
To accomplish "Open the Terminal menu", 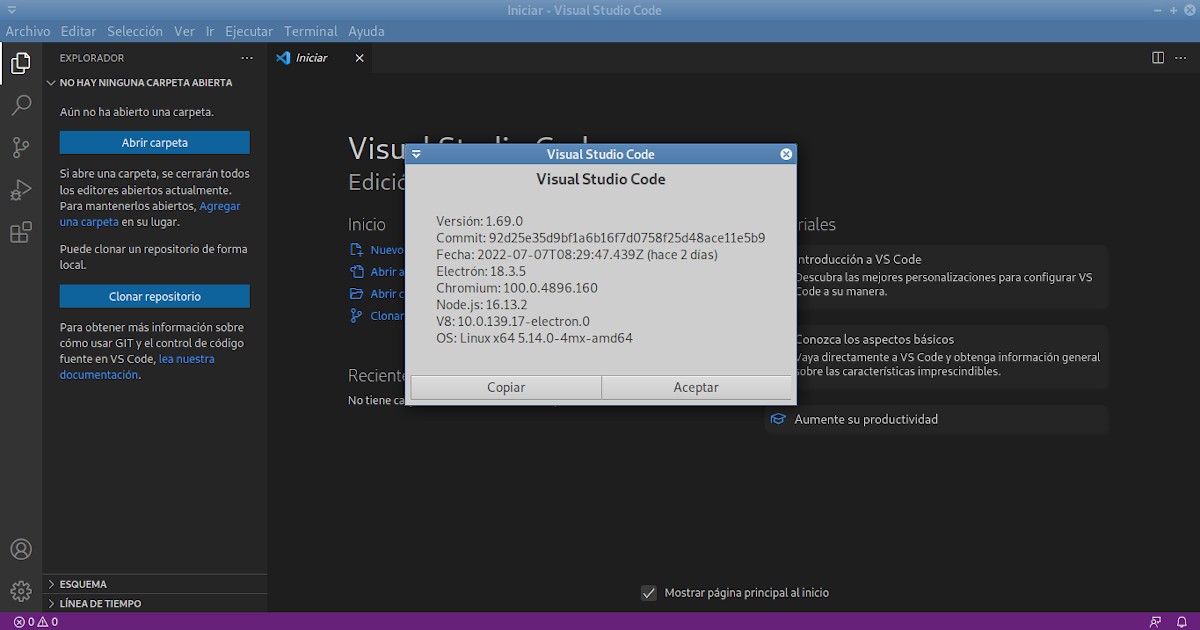I will [311, 31].
